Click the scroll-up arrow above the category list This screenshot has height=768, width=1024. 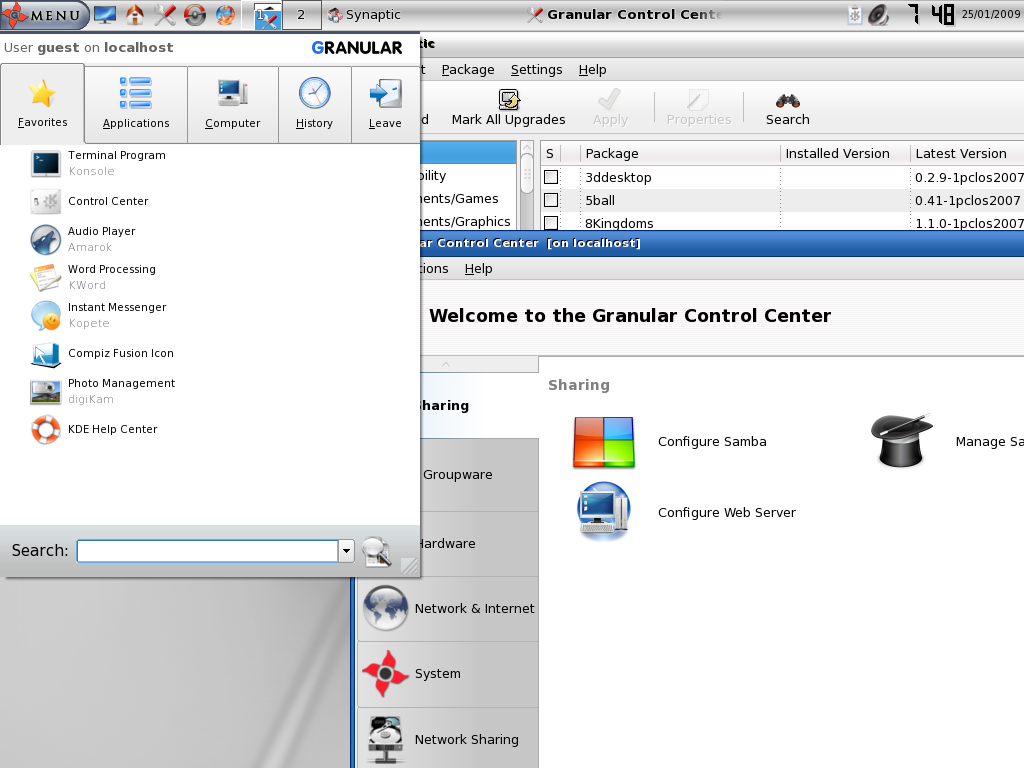[446, 364]
